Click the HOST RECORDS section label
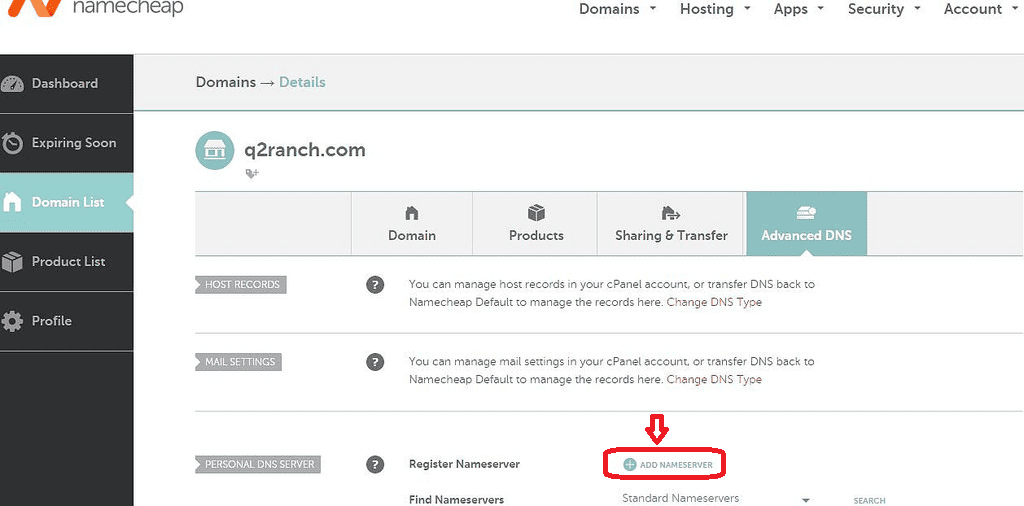 (x=241, y=285)
